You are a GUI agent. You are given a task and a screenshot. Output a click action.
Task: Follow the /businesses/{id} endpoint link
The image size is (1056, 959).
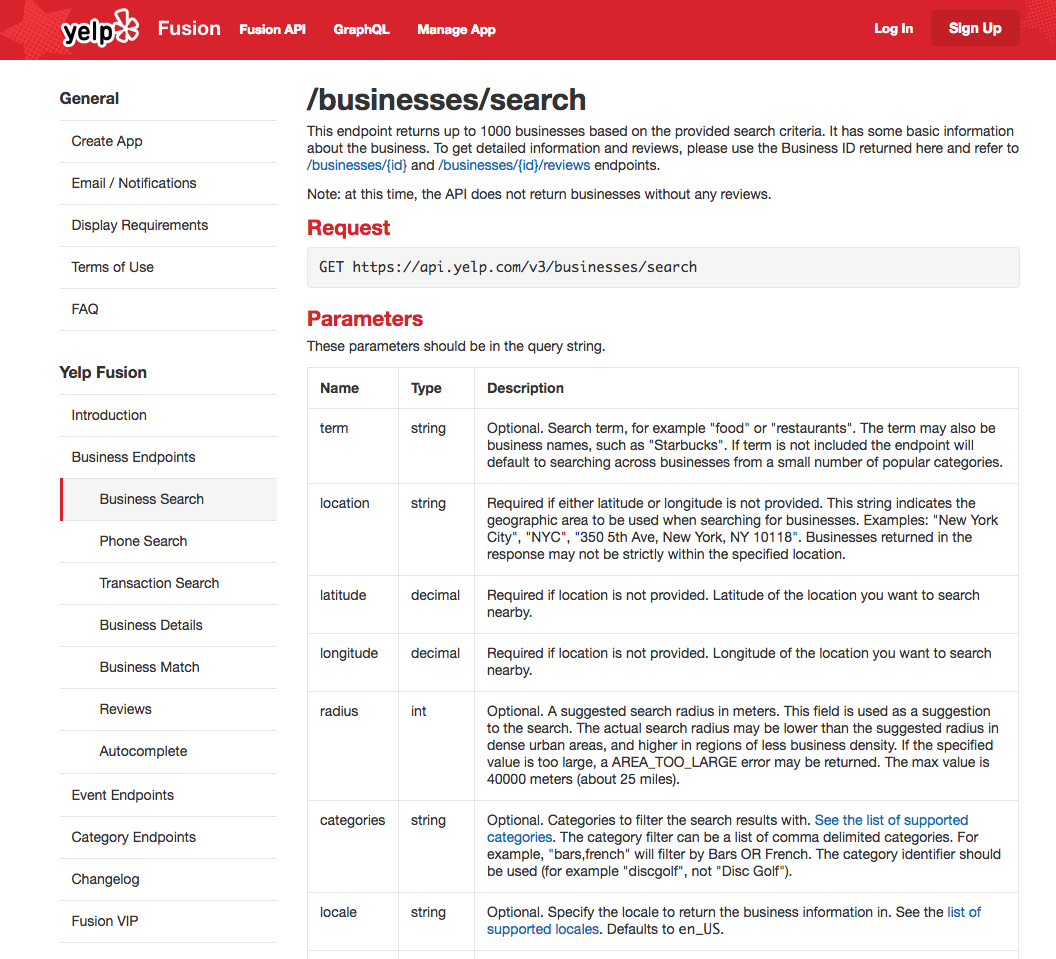point(357,165)
